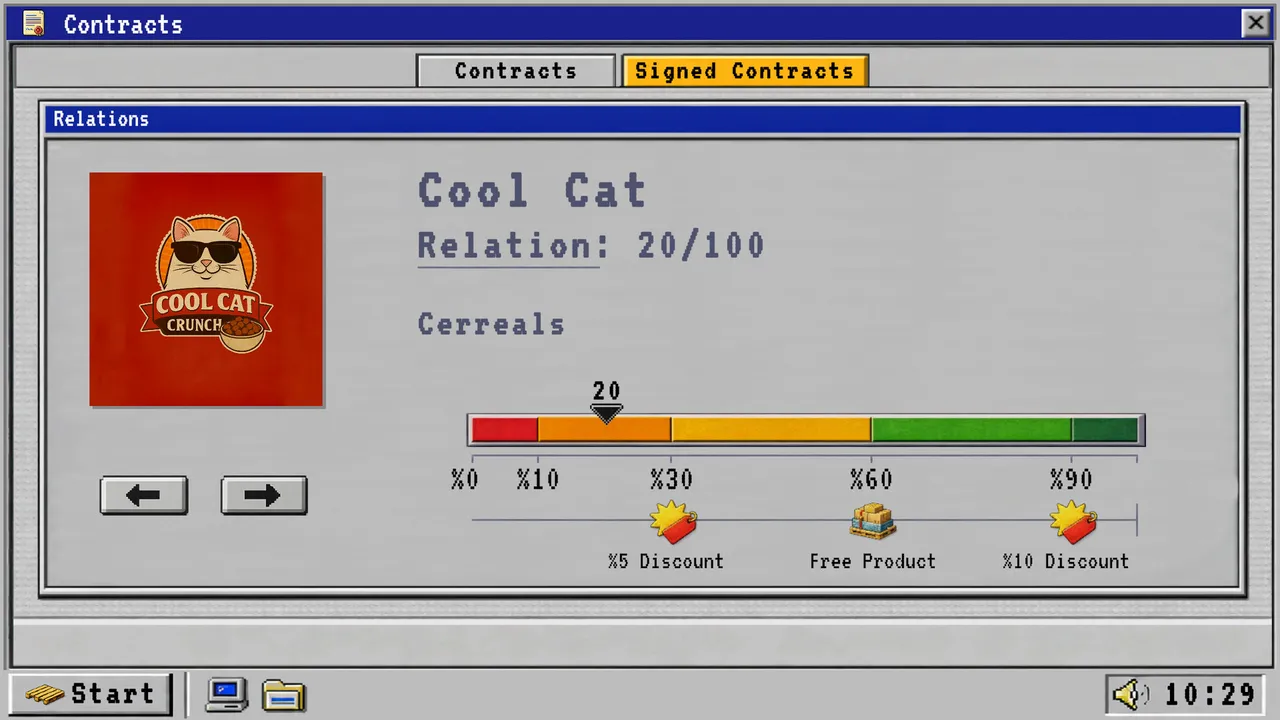Click the Free Product label
This screenshot has width=1280, height=720.
873,561
